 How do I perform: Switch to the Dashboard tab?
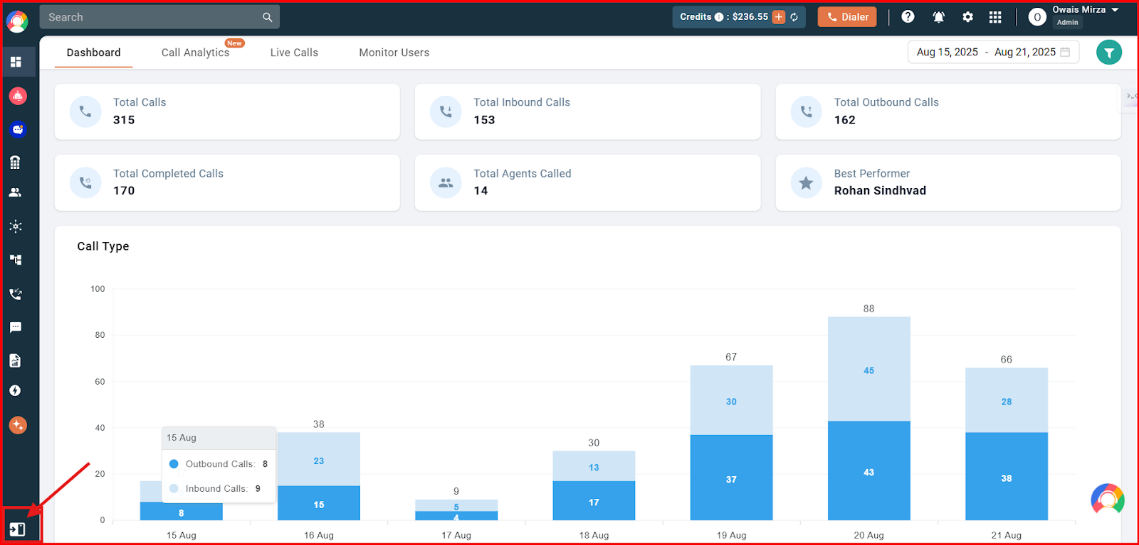pyautogui.click(x=94, y=52)
